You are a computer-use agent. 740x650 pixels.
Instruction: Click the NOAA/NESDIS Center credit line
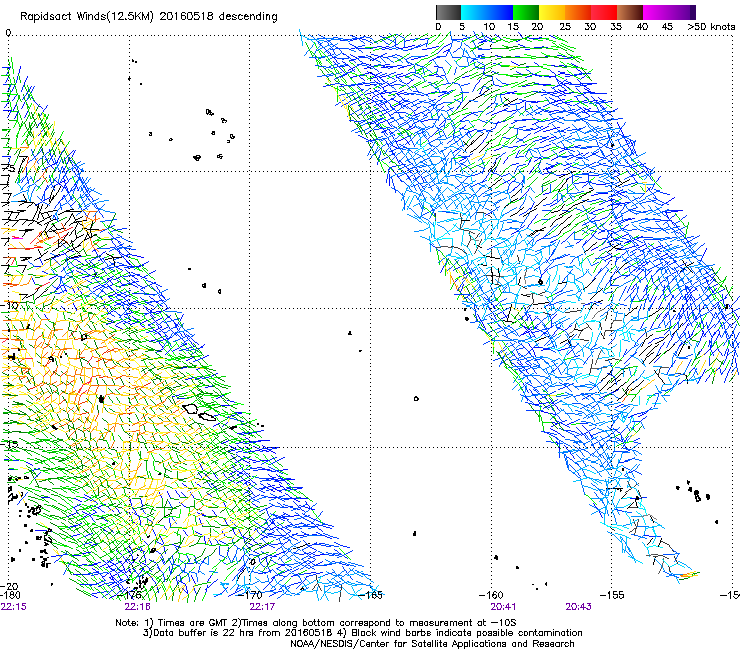coord(432,644)
